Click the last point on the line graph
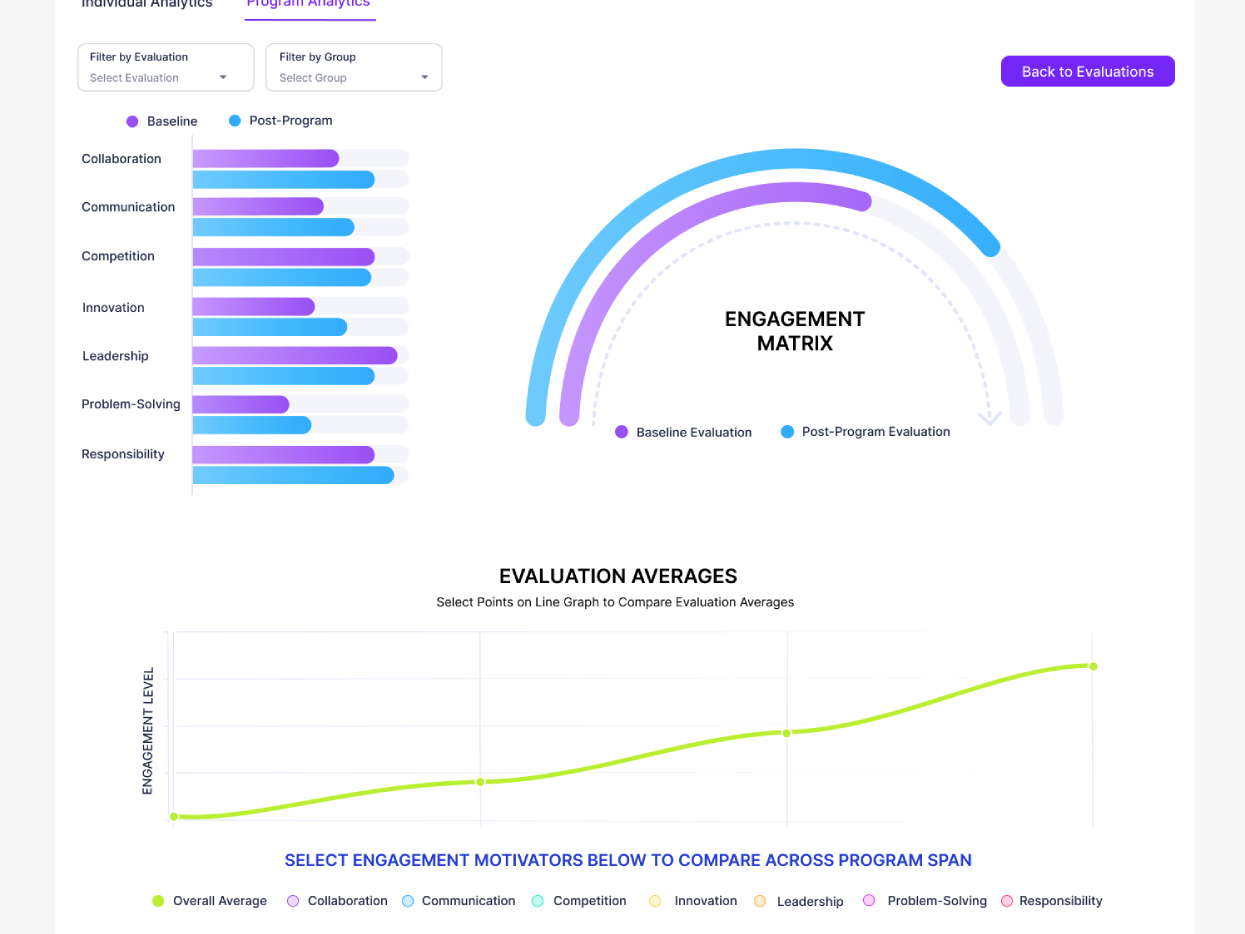 [1093, 666]
